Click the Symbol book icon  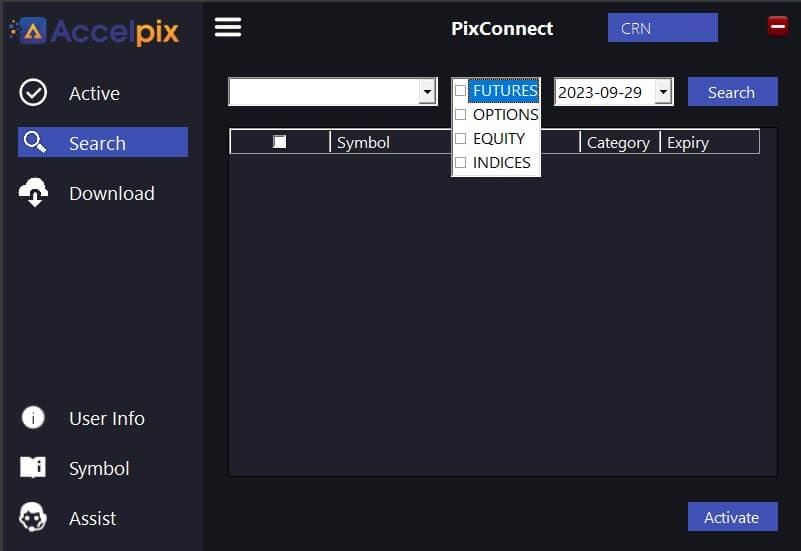[x=33, y=467]
